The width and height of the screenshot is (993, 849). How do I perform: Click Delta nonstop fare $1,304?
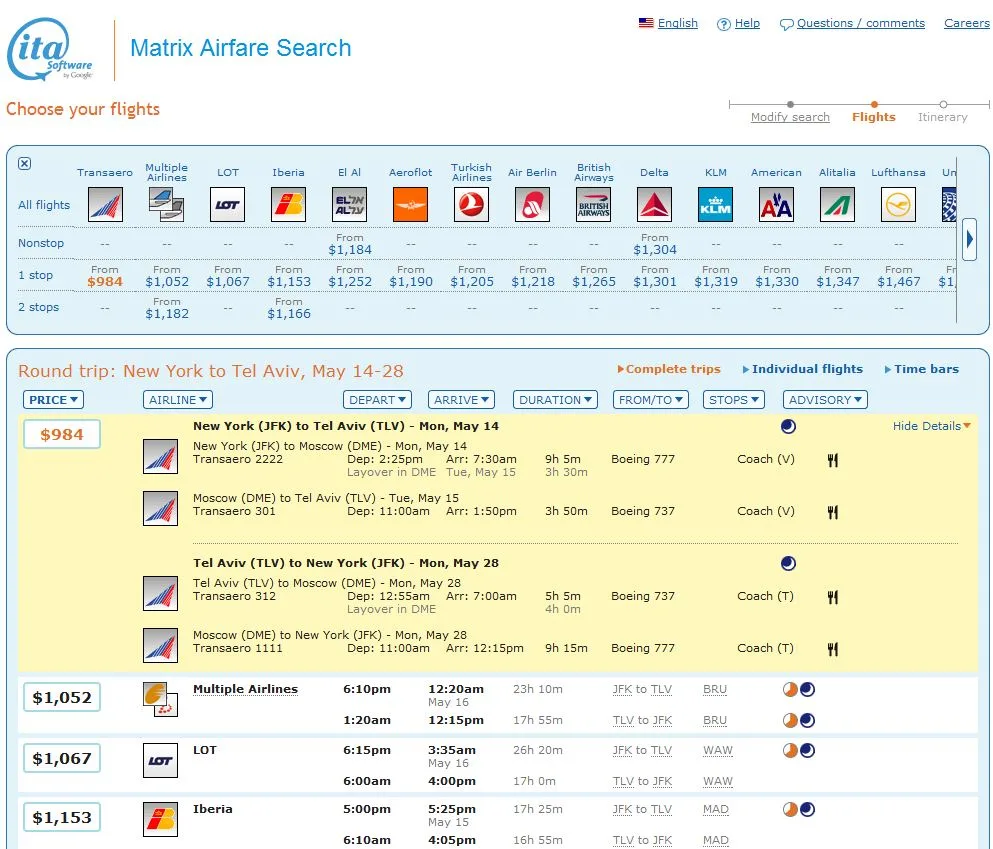[x=655, y=249]
